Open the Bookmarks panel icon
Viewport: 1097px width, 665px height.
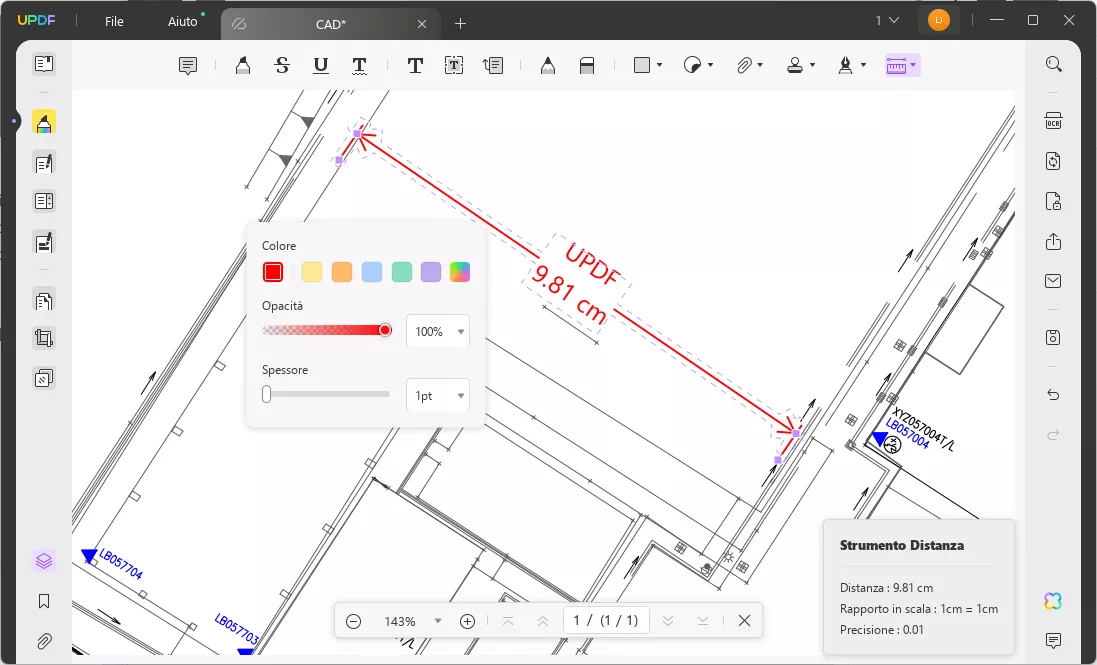coord(44,601)
